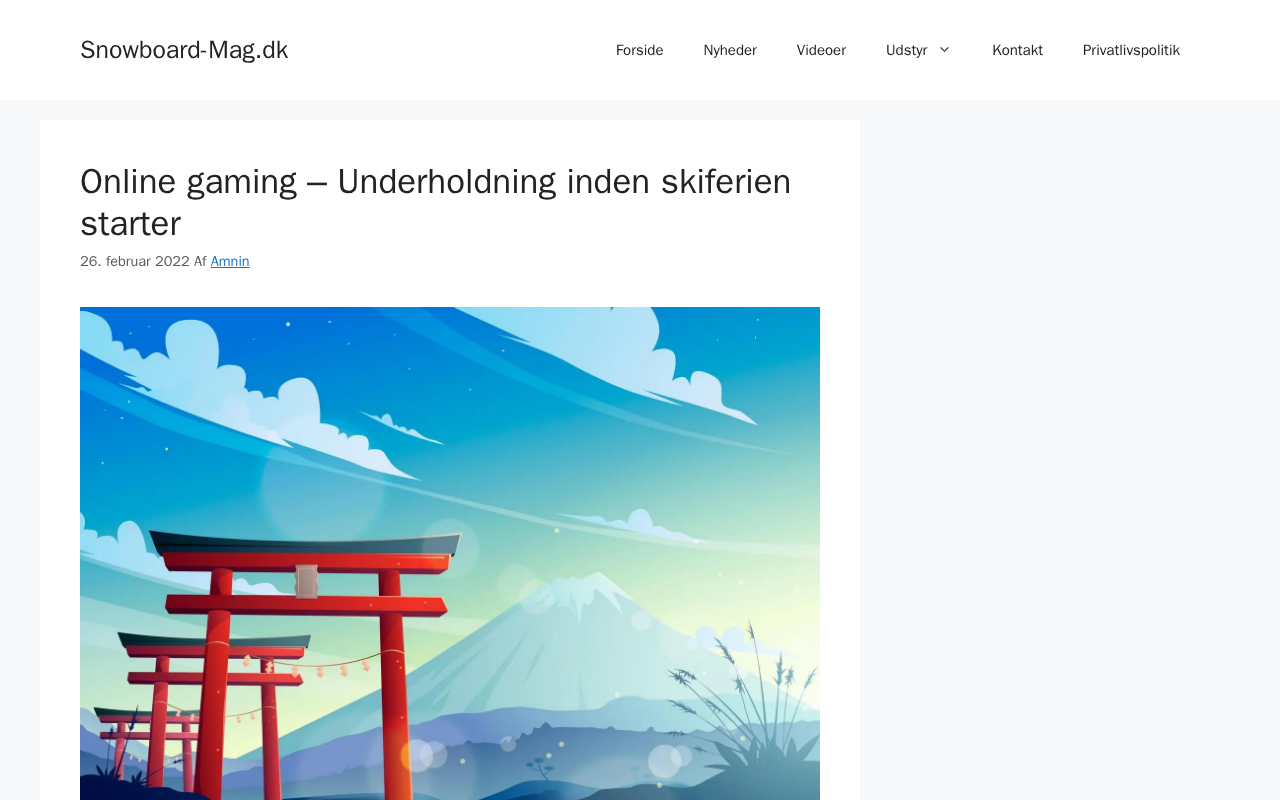Expand the Udstyr submenu chevron arrow
This screenshot has width=1280, height=800.
944,50
